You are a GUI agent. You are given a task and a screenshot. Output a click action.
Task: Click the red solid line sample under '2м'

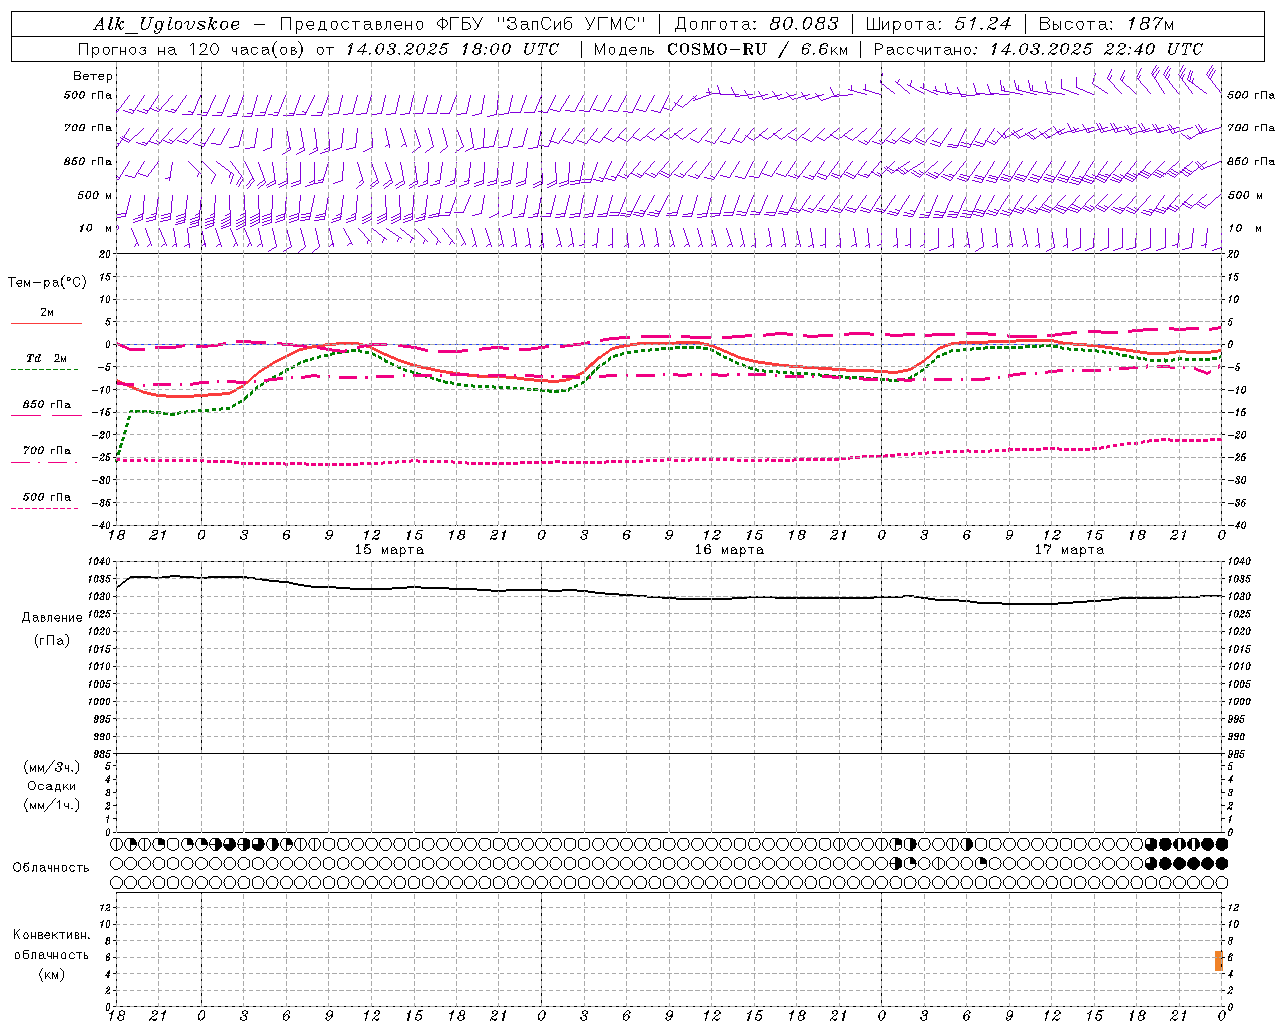(x=46, y=324)
